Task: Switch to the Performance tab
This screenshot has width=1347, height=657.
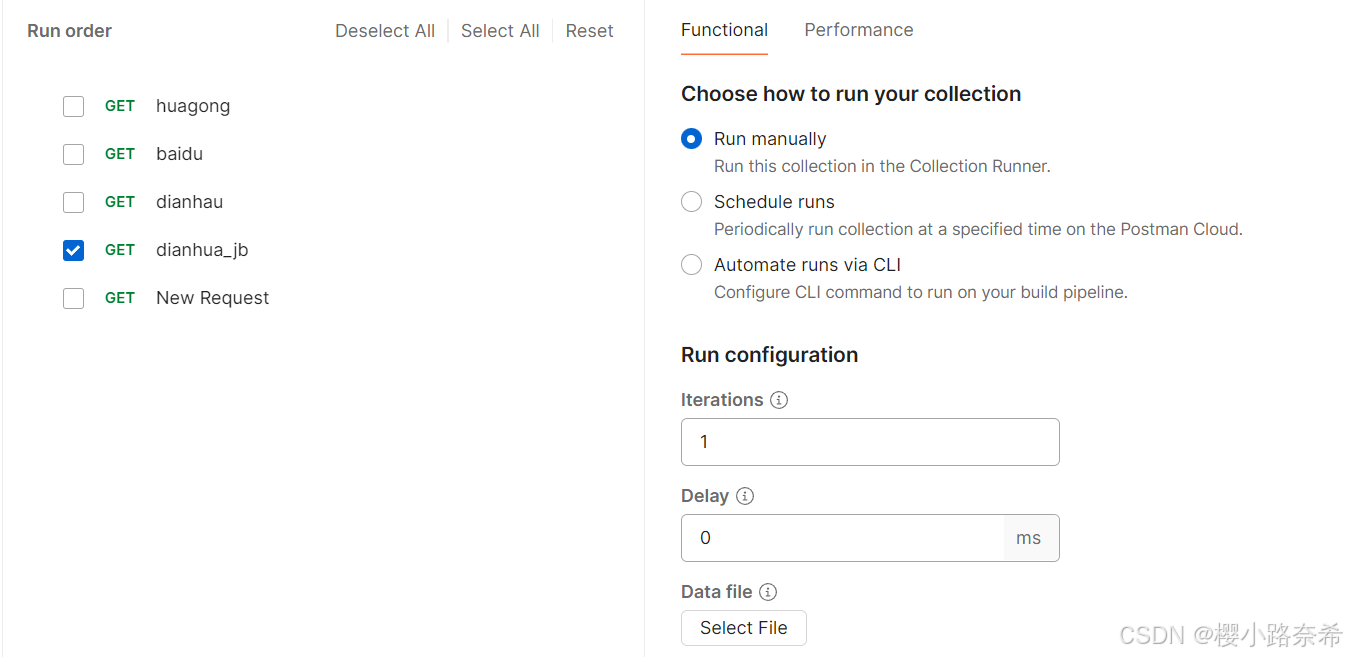Action: 858,30
